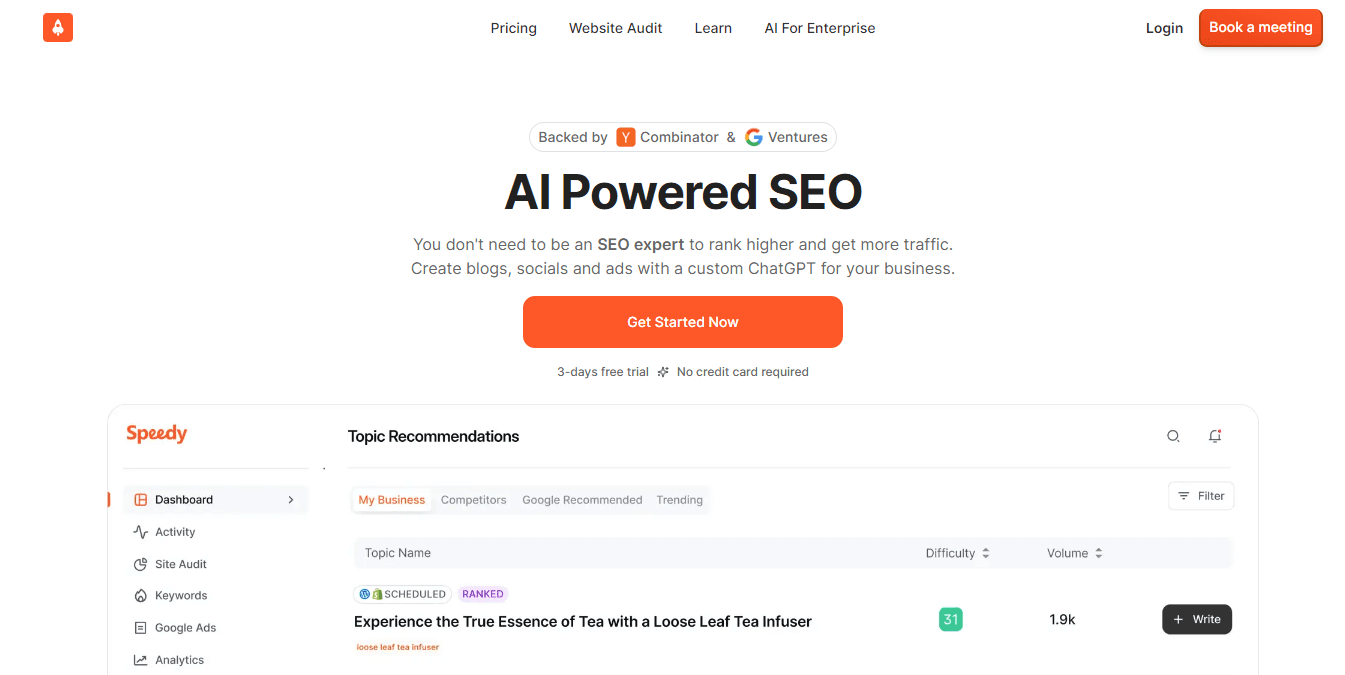Switch to the Google Recommended tab
This screenshot has width=1345, height=675.
pyautogui.click(x=582, y=500)
